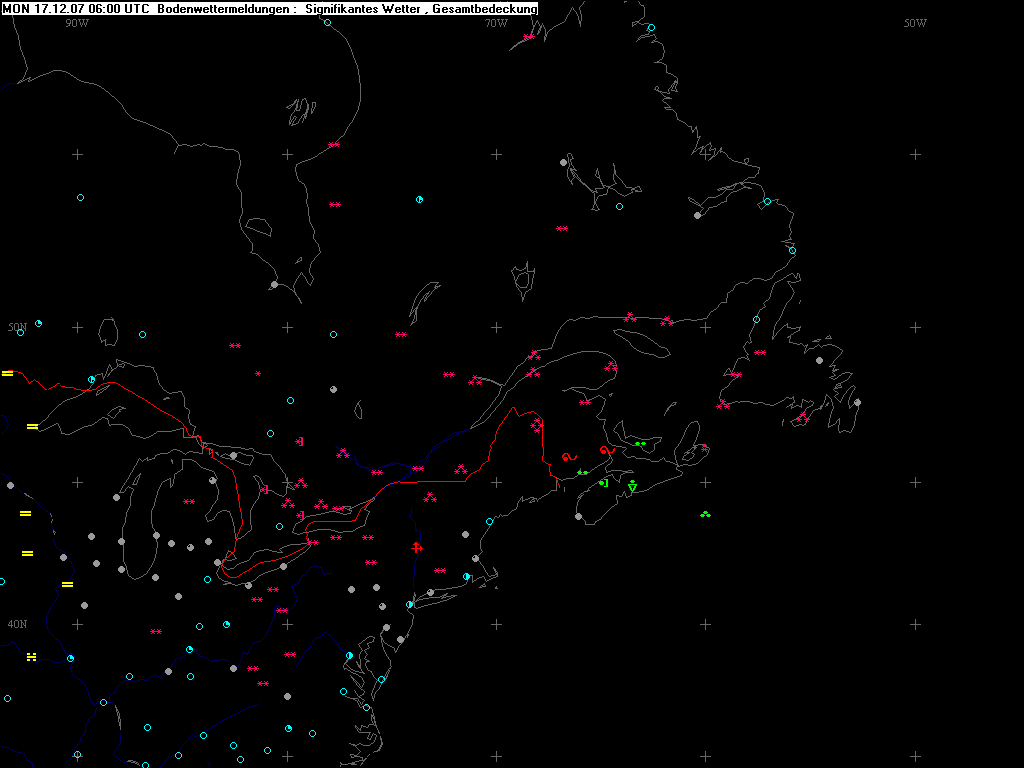The image size is (1024, 768).
Task: Click the western red drifting-snow curl symbol
Action: click(568, 456)
